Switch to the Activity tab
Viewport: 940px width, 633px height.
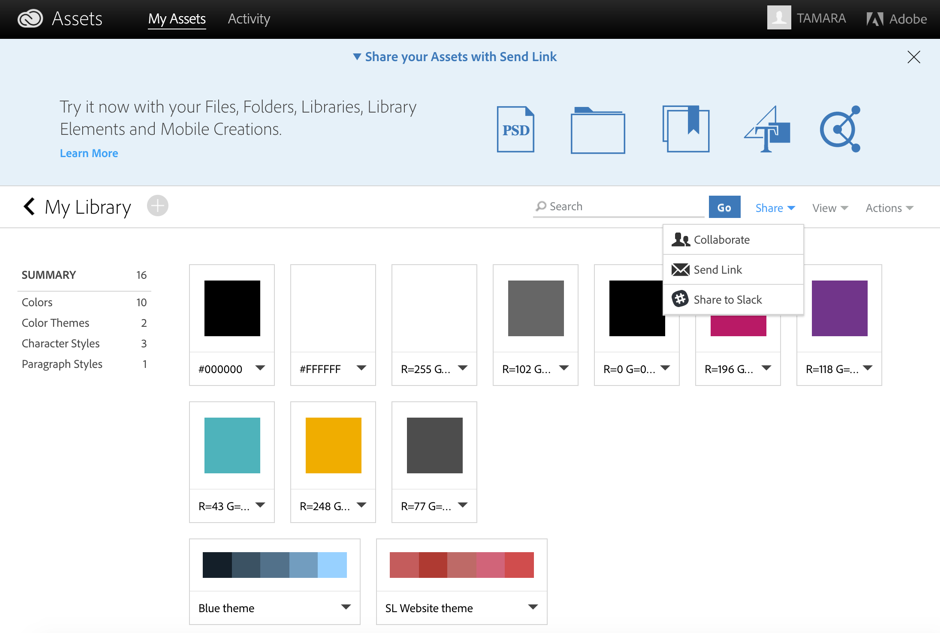click(248, 18)
